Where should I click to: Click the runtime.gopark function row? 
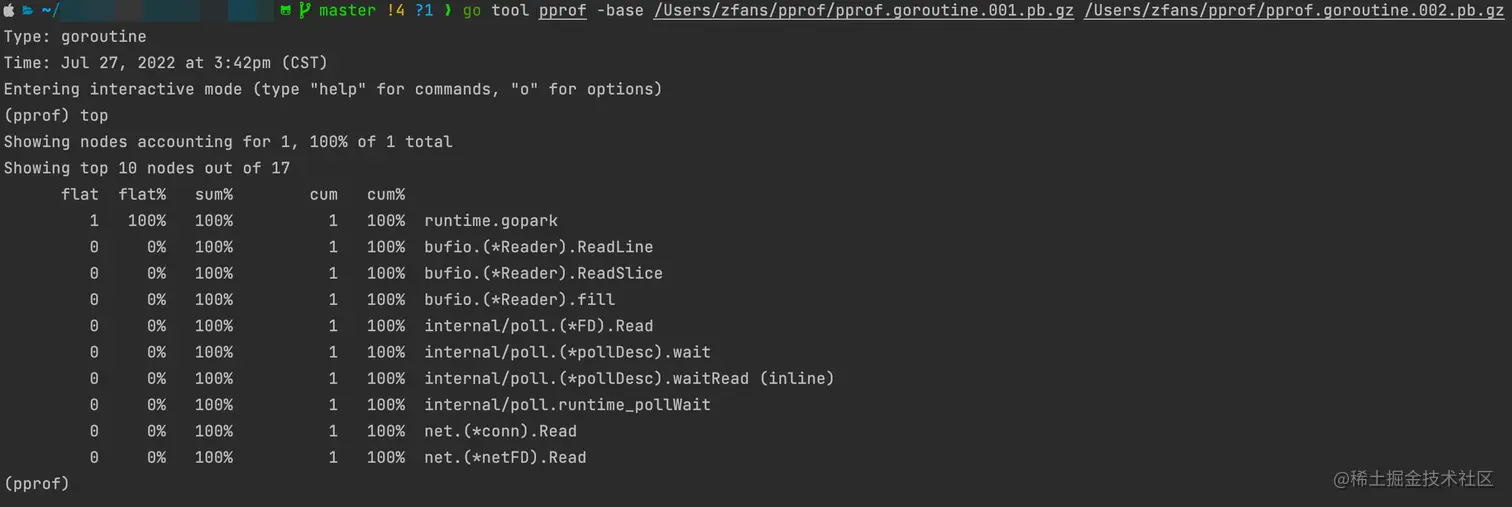(x=491, y=221)
